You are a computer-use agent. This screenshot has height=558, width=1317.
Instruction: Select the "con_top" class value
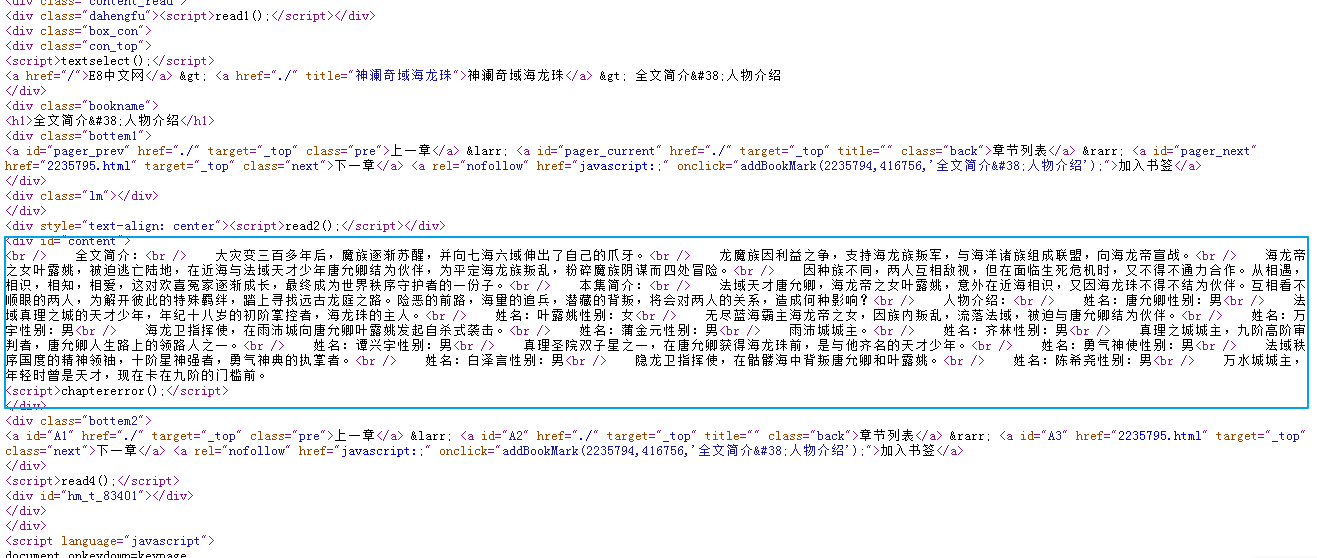pos(113,46)
